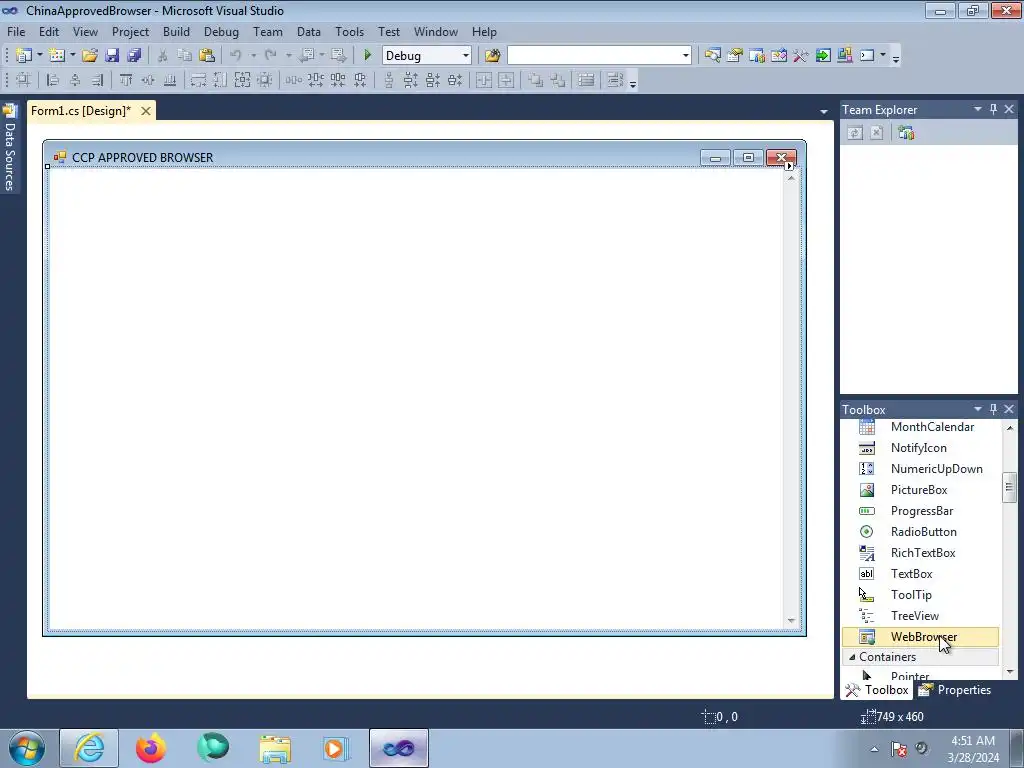Open the New Project dropdown arrow
Image resolution: width=1024 pixels, height=768 pixels.
(x=39, y=56)
